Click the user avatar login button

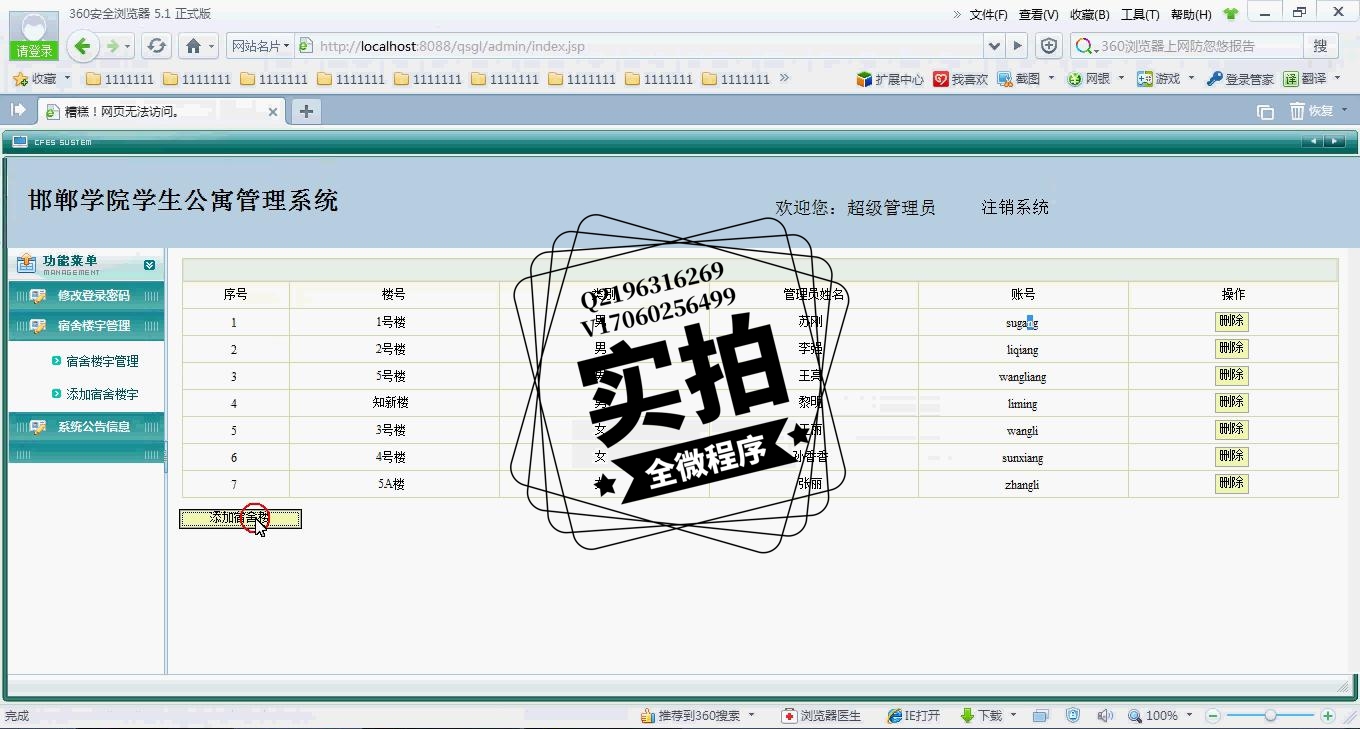(x=34, y=35)
